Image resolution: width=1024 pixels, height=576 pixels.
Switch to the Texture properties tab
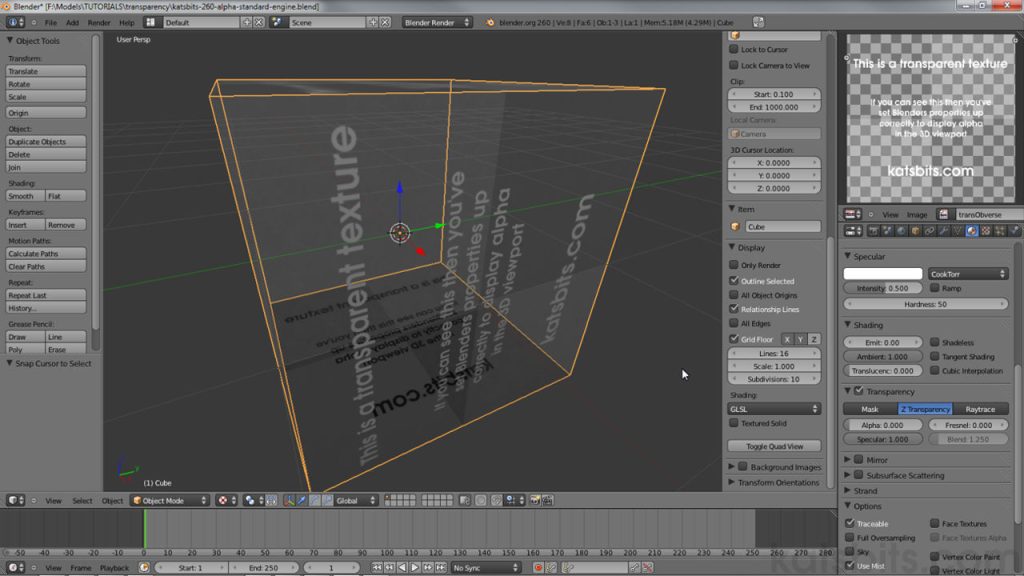coord(985,233)
